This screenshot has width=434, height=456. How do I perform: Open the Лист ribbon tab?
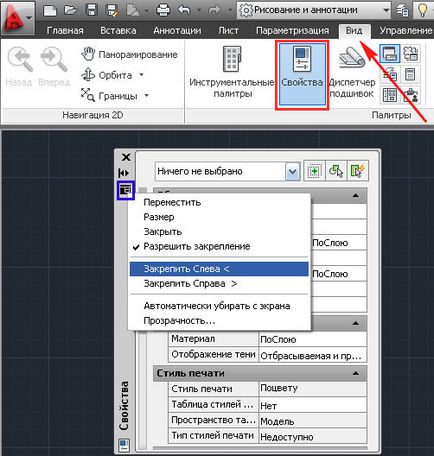point(228,31)
